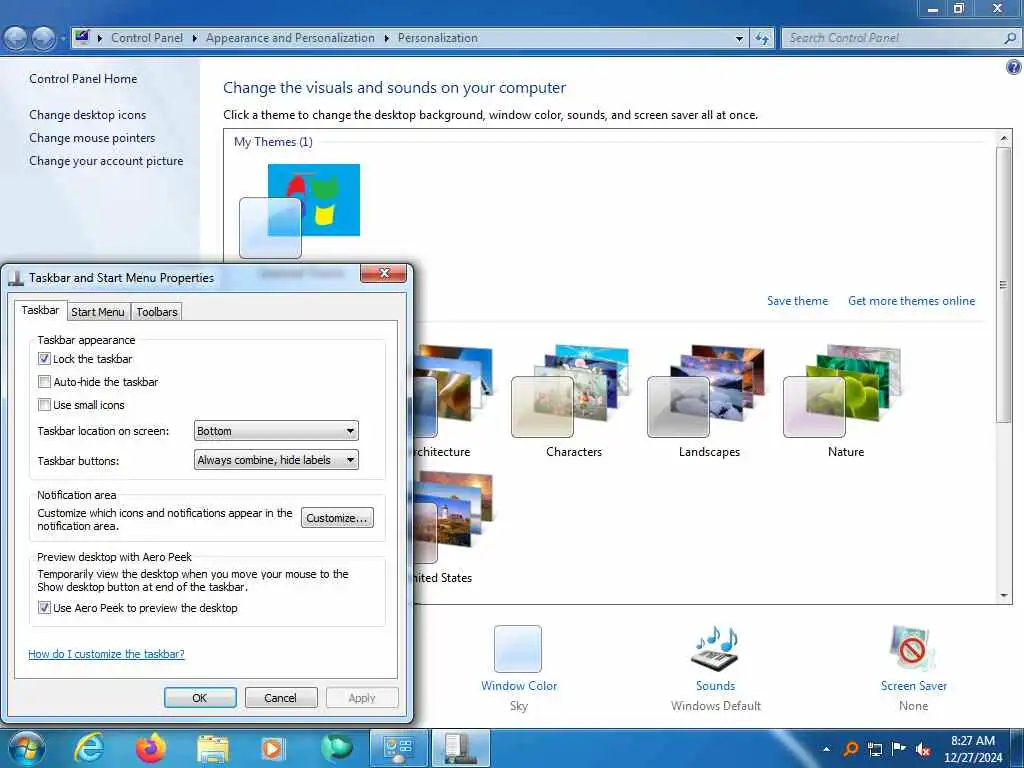Expand address bar history dropdown arrow
Viewport: 1024px width, 768px height.
(739, 39)
